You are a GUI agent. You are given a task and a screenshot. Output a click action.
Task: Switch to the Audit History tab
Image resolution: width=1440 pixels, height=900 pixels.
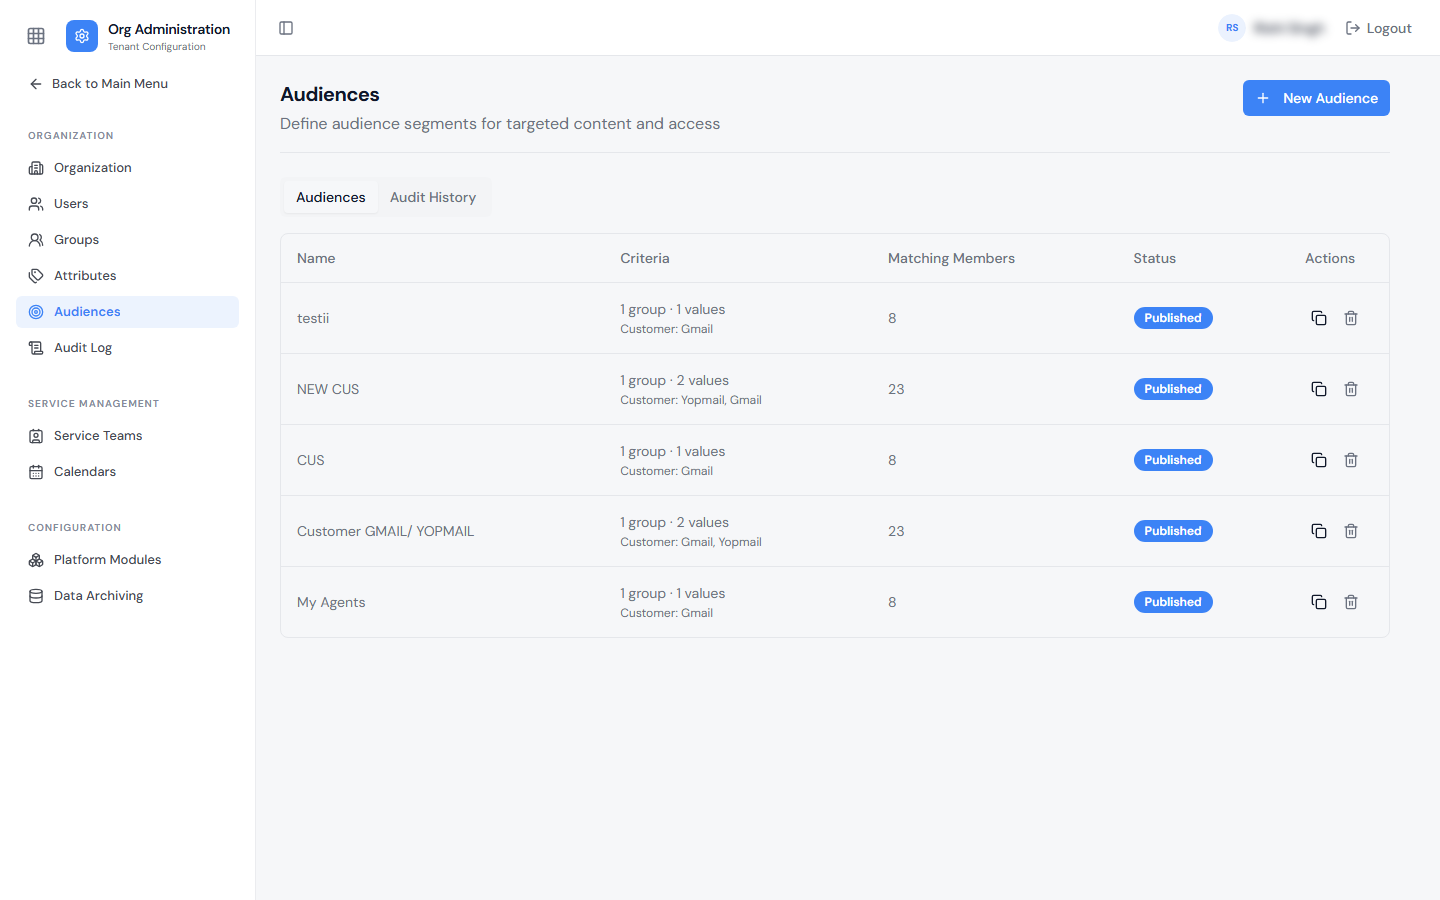coord(433,197)
